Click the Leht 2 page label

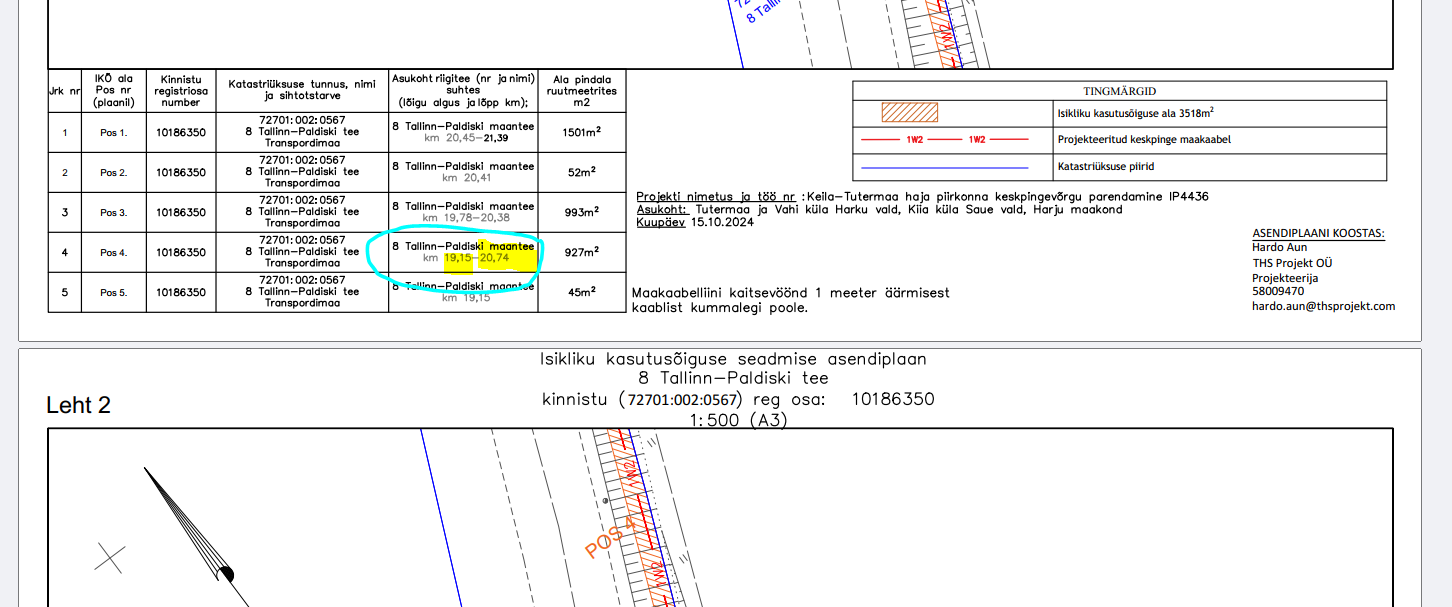tap(78, 405)
